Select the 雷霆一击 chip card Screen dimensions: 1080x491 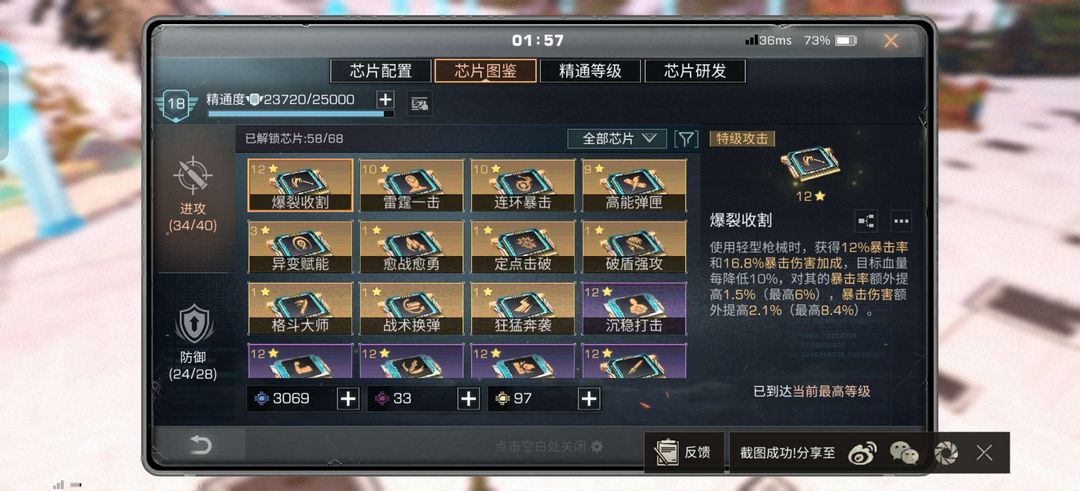[x=411, y=185]
